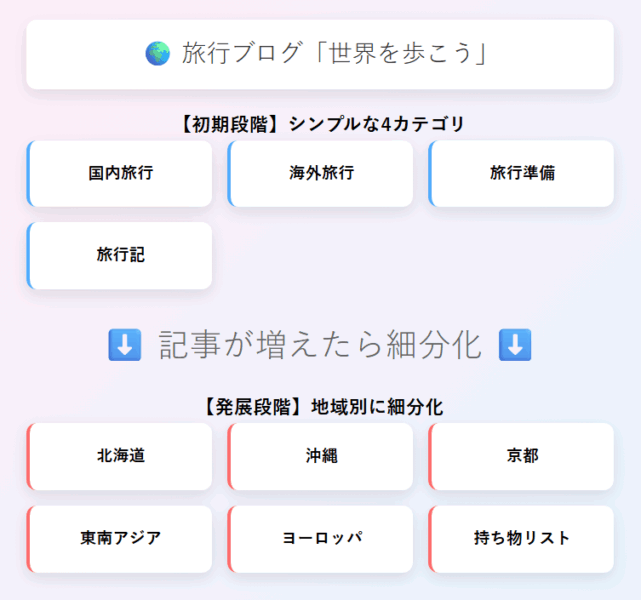
Task: Click the blue left edge of 国内旅行 card
Action: (29, 173)
